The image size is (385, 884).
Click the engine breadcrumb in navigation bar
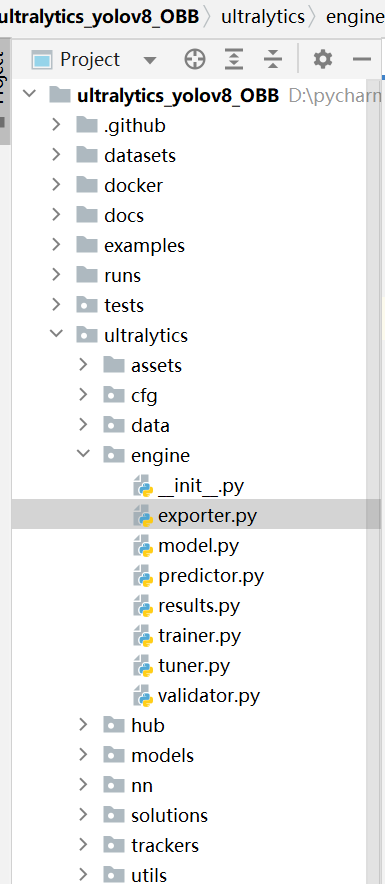355,16
